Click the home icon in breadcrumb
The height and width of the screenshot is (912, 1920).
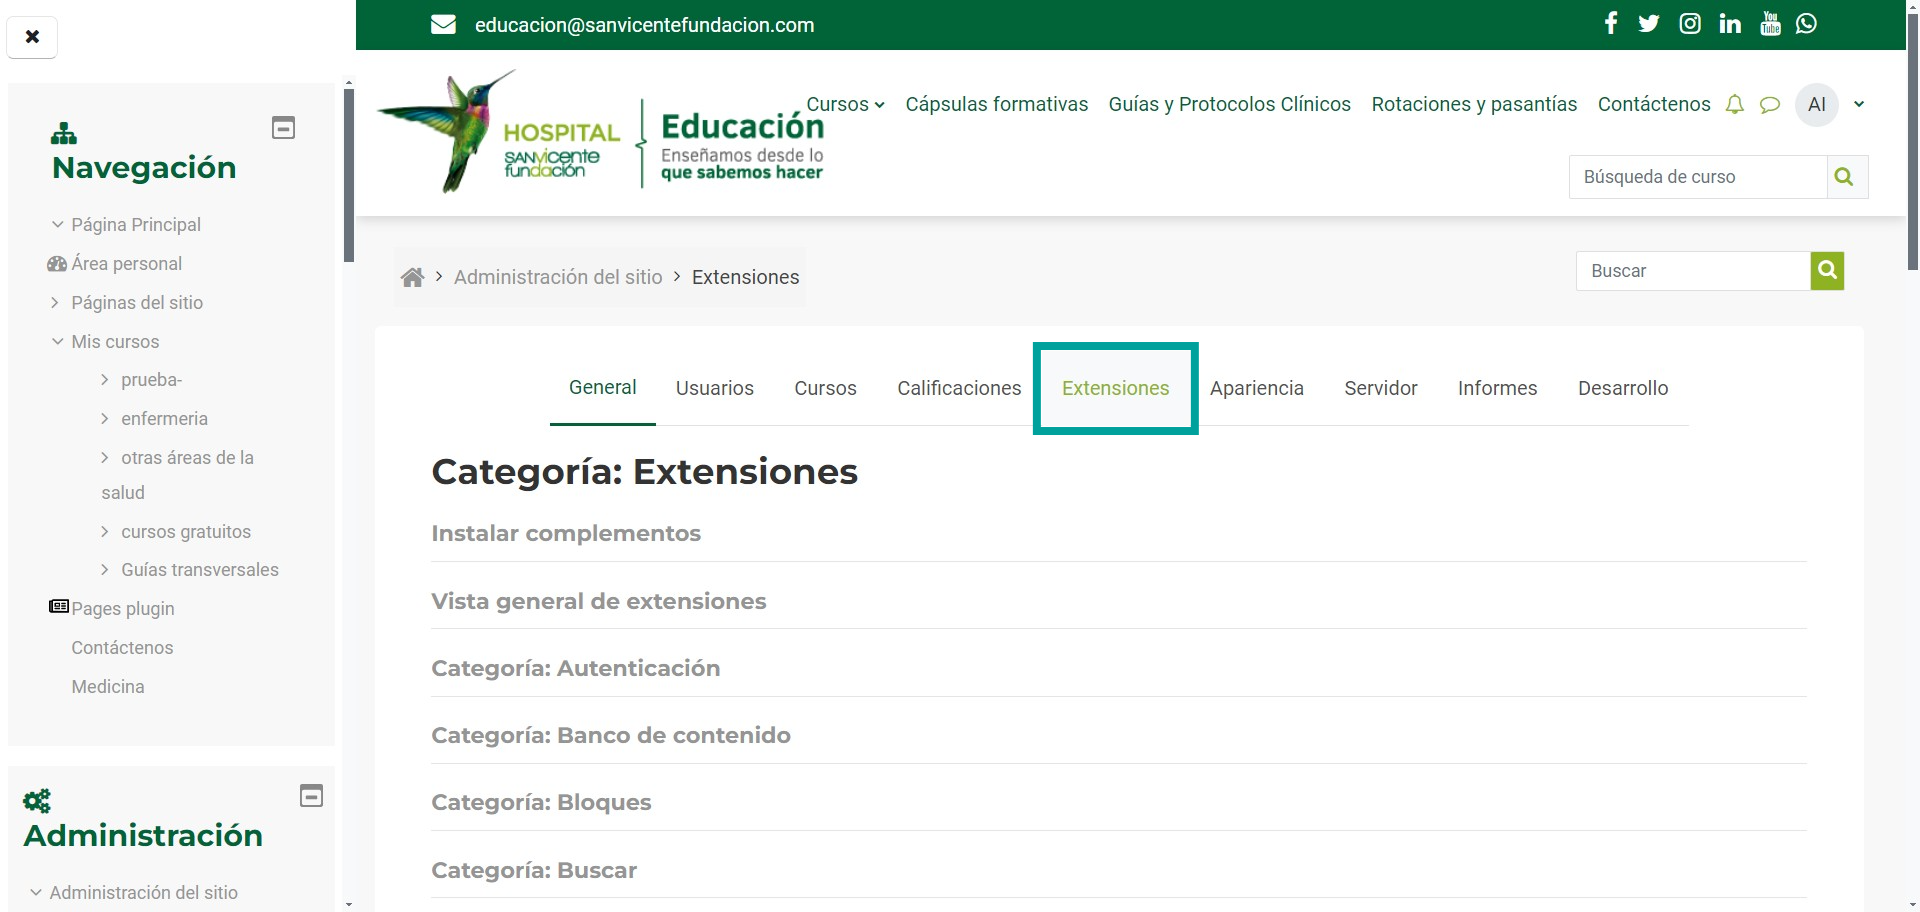click(x=412, y=277)
